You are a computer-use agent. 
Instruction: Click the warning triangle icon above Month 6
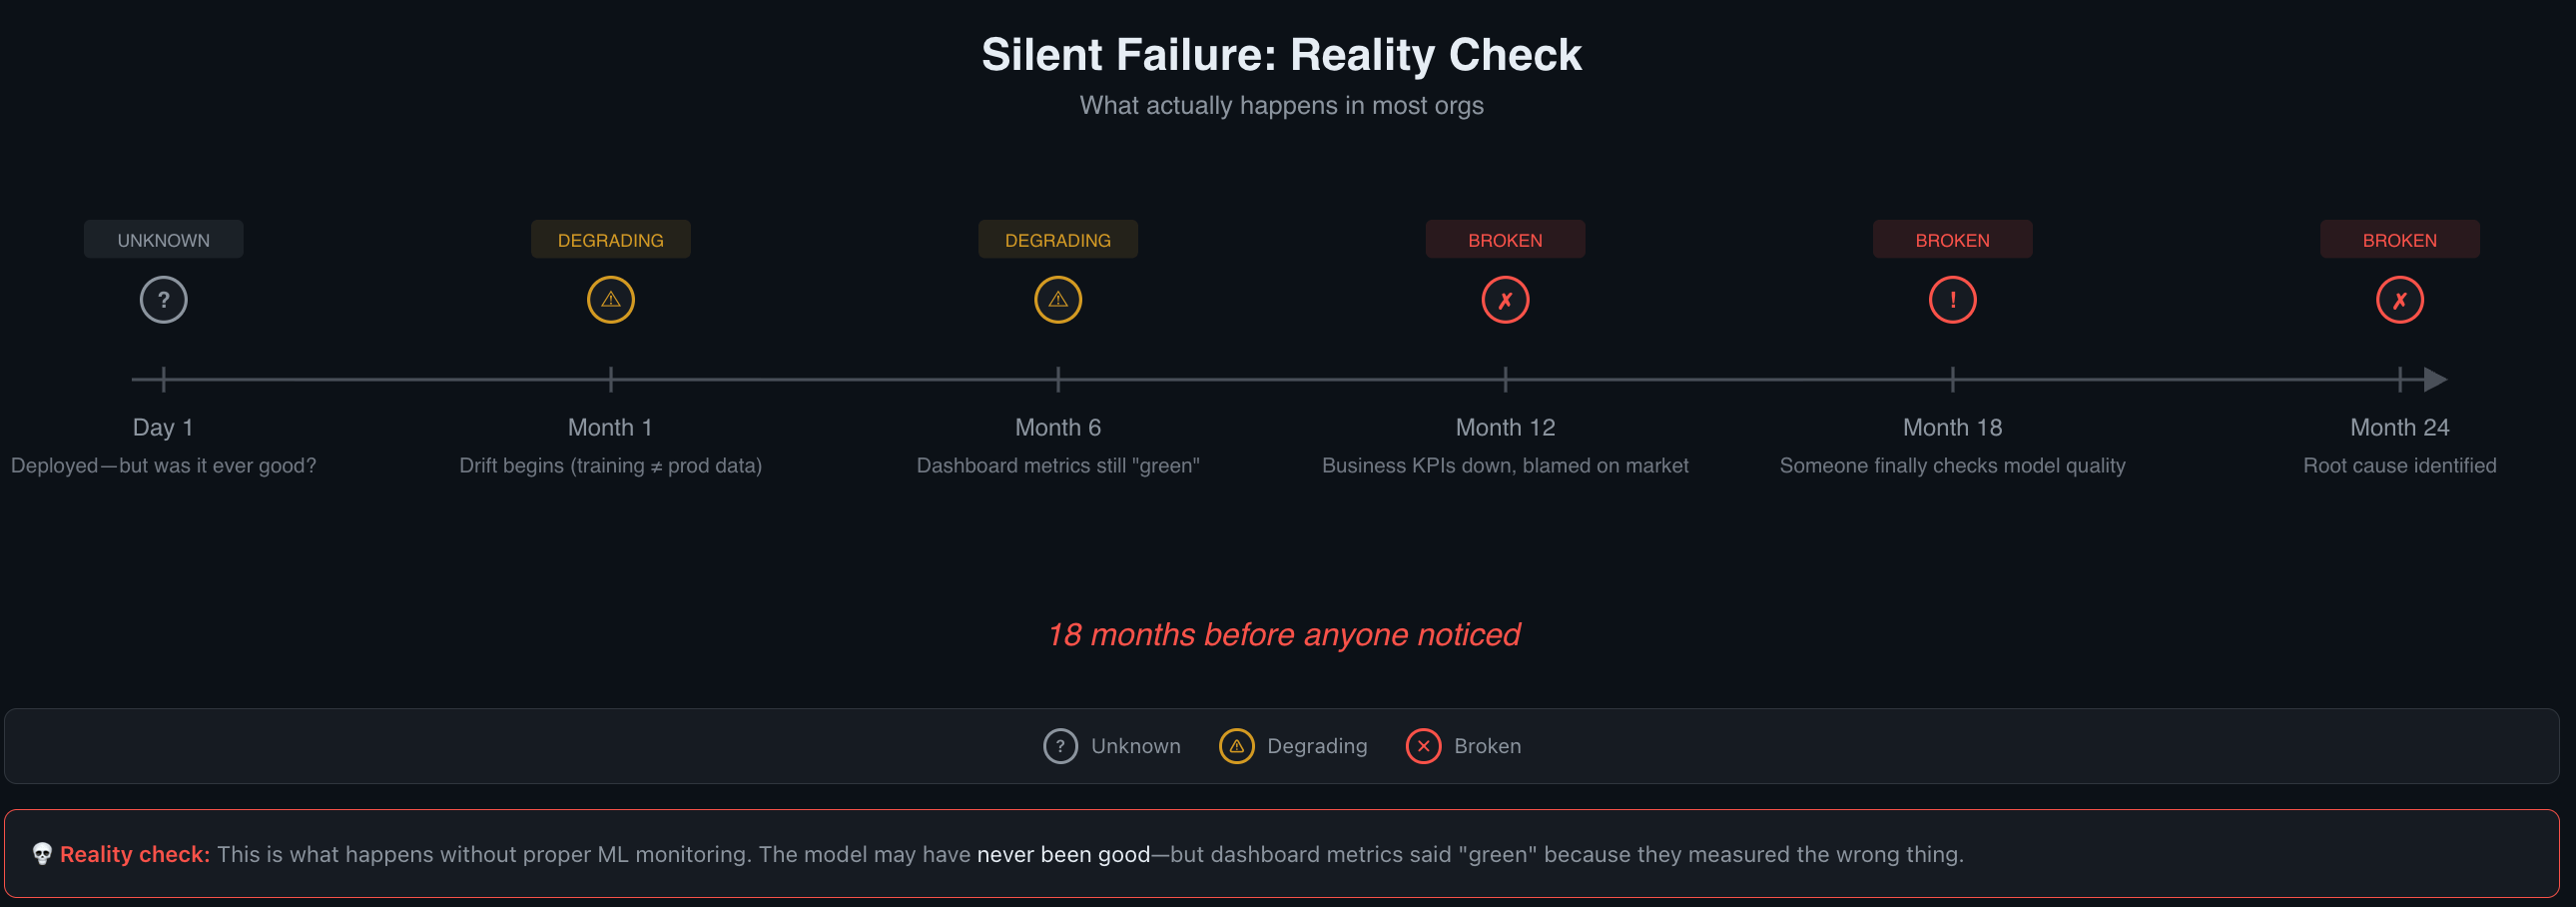[1057, 300]
